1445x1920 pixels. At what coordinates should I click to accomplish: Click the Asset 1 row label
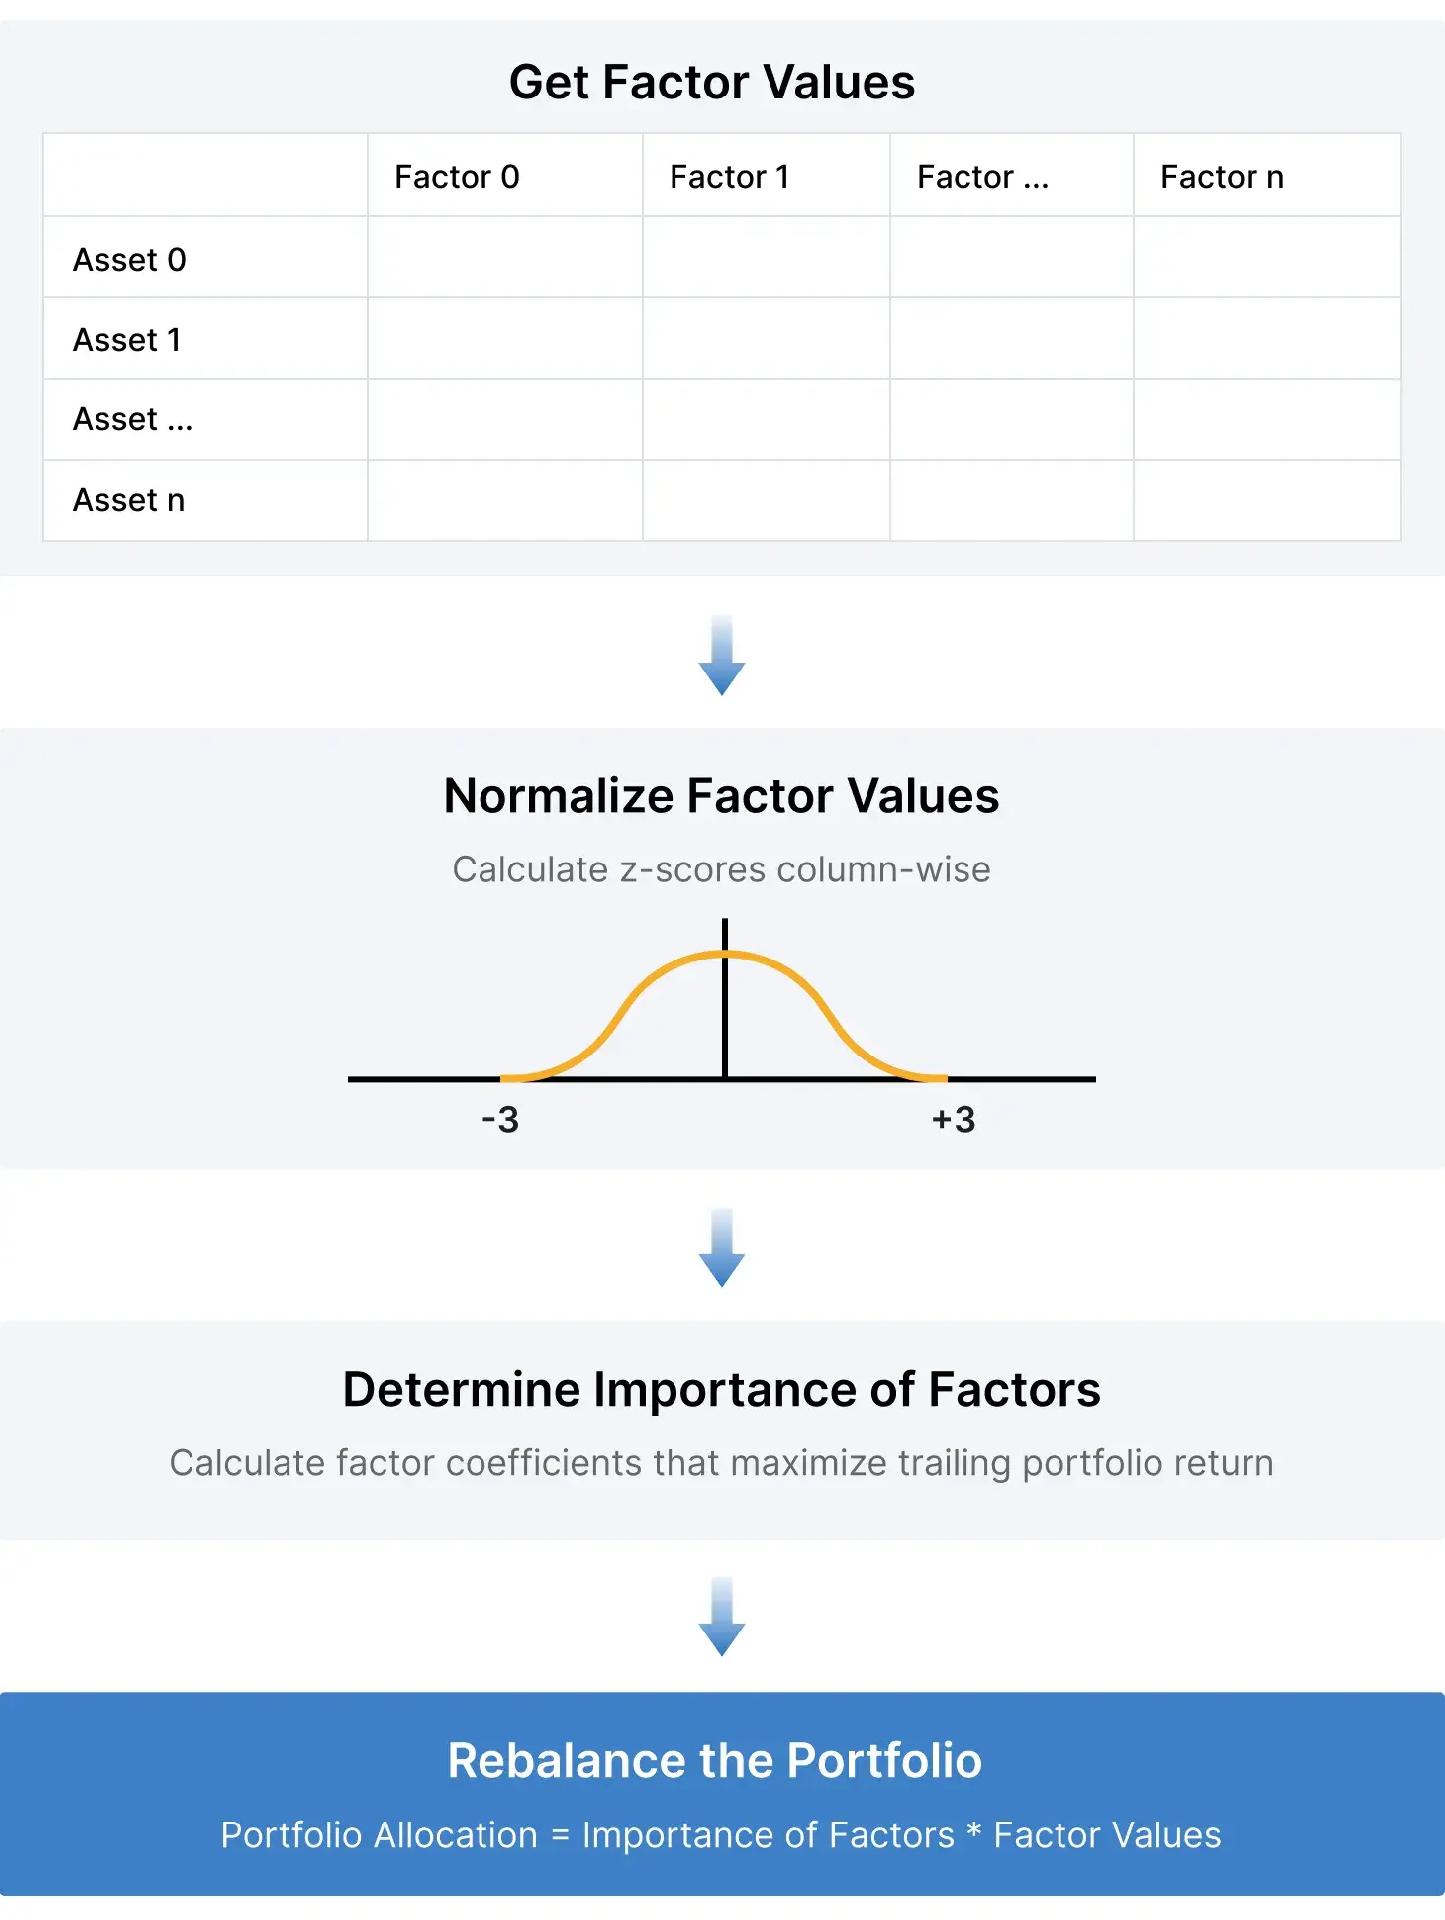pos(127,340)
